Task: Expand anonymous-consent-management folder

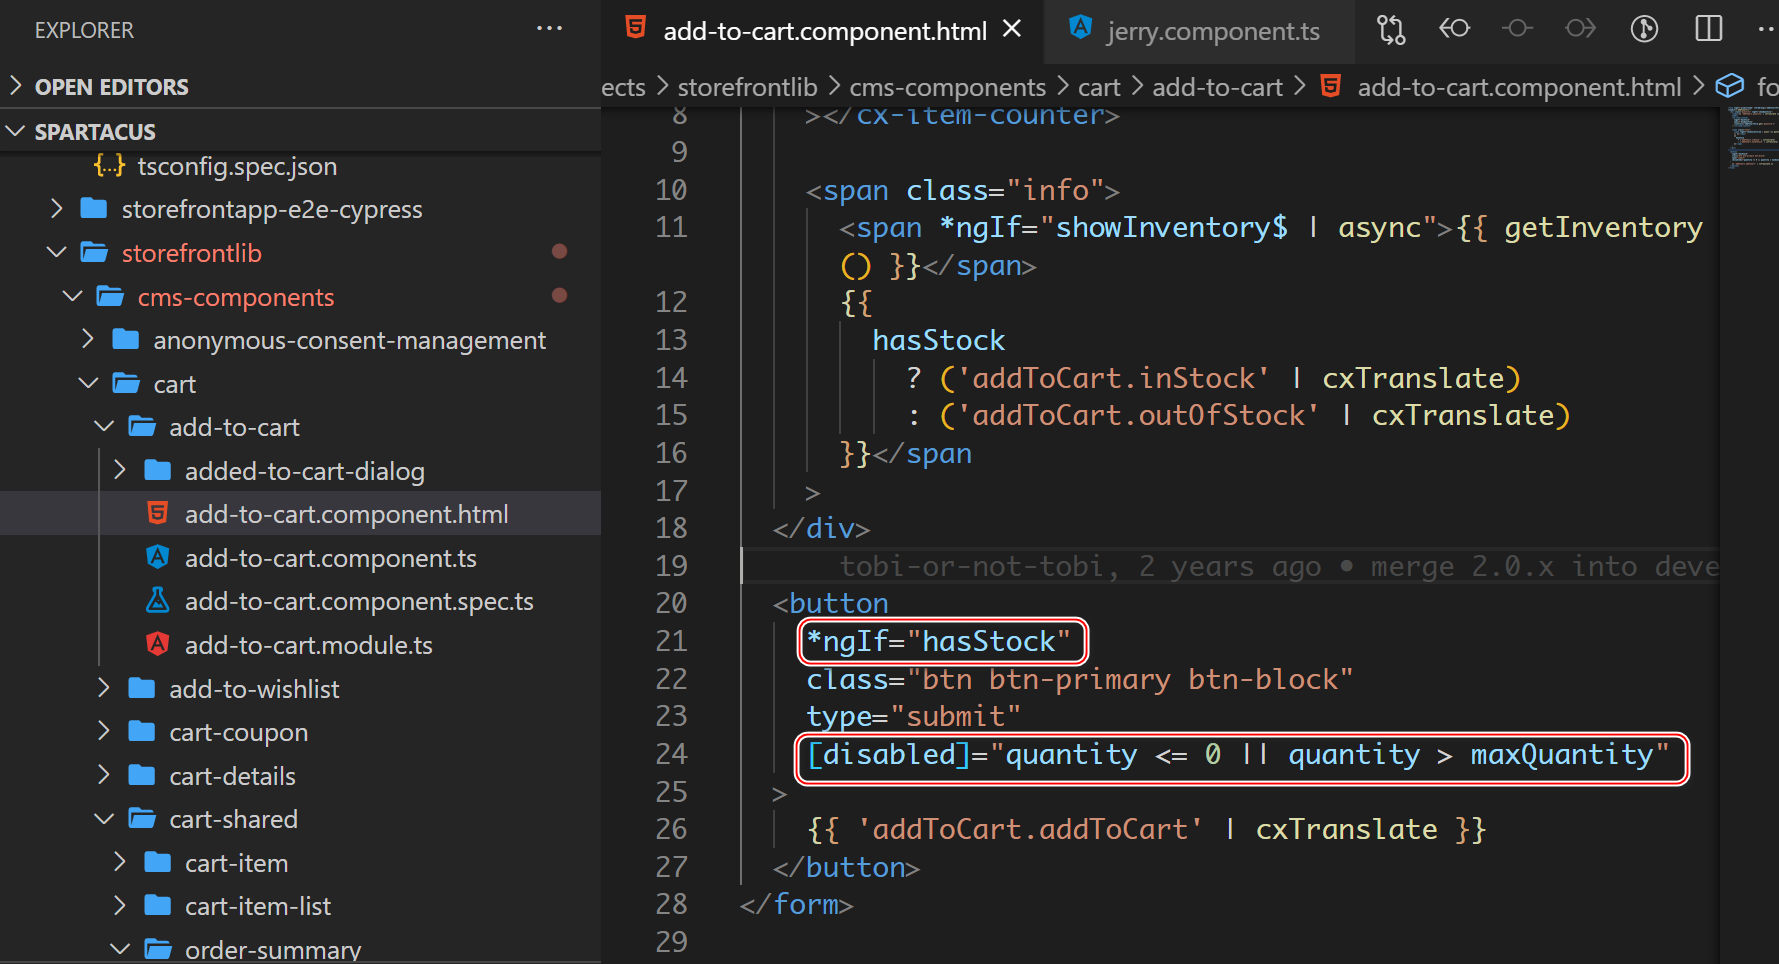Action: (x=88, y=340)
